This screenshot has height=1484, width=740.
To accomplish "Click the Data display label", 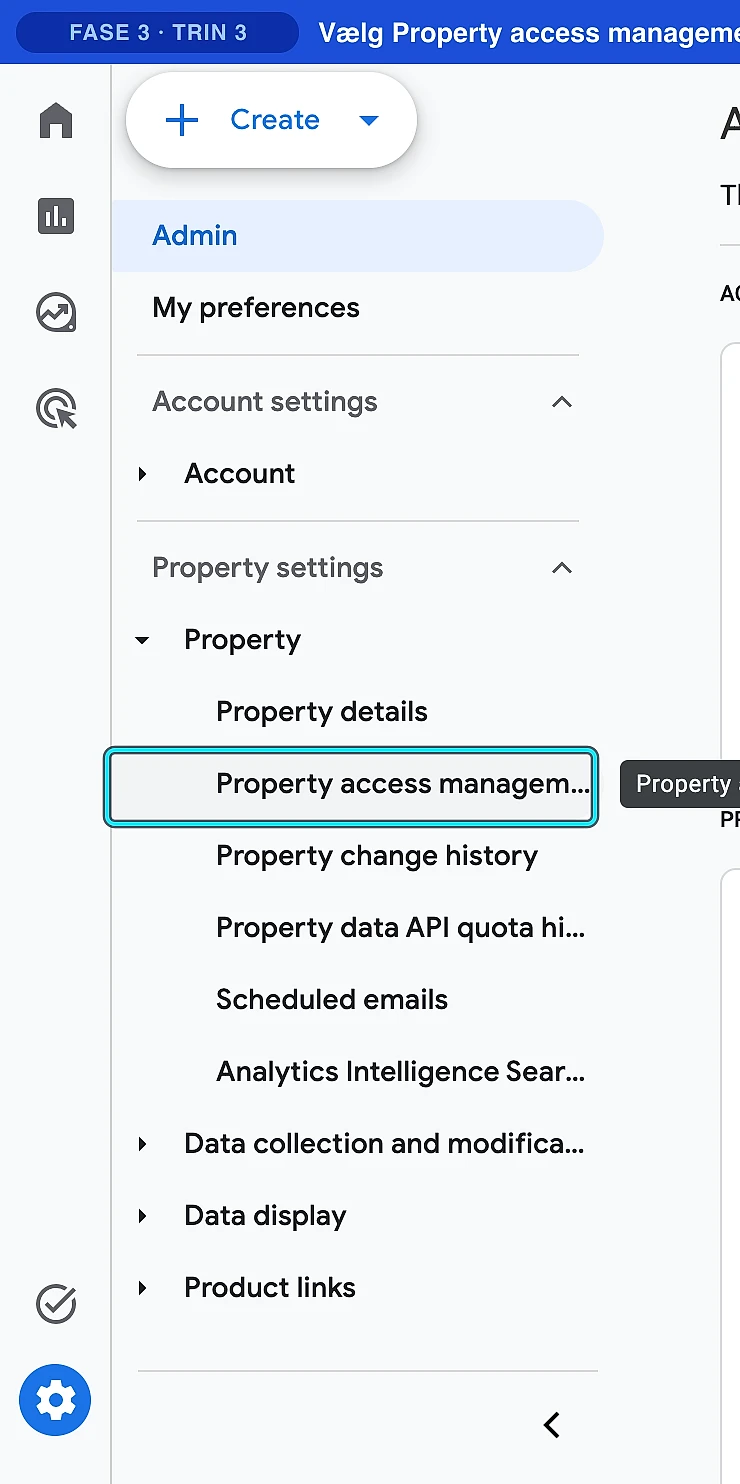I will tap(265, 1216).
